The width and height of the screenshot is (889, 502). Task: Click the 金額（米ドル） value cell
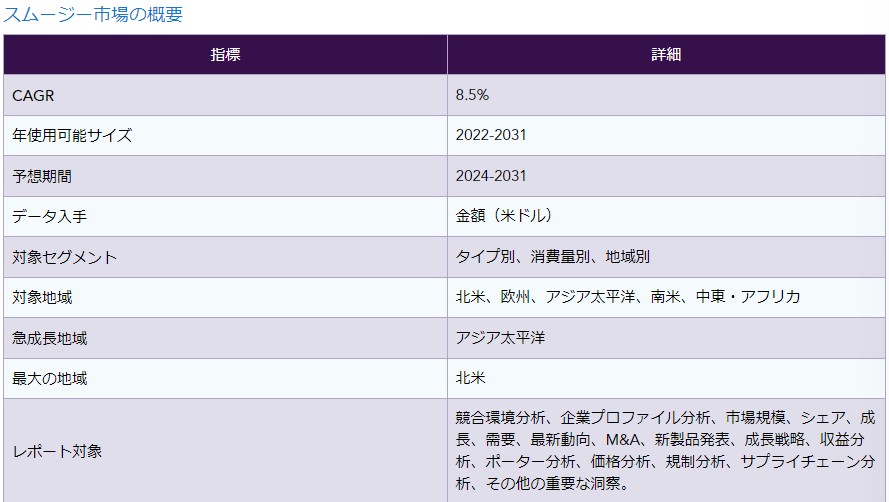(x=504, y=216)
